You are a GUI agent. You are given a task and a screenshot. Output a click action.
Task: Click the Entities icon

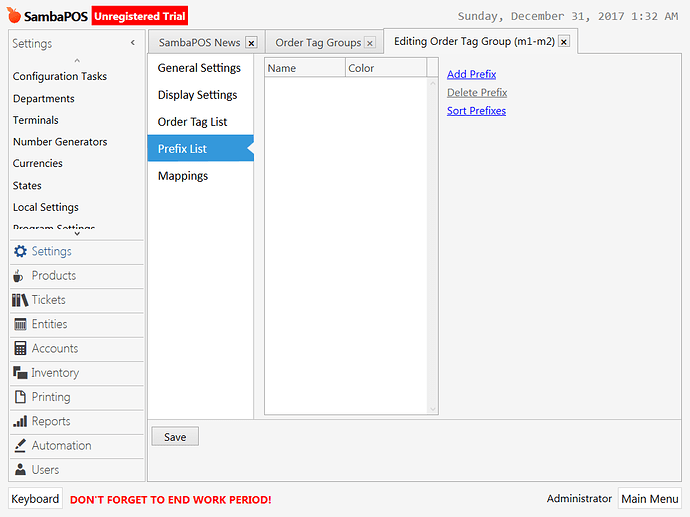click(20, 324)
